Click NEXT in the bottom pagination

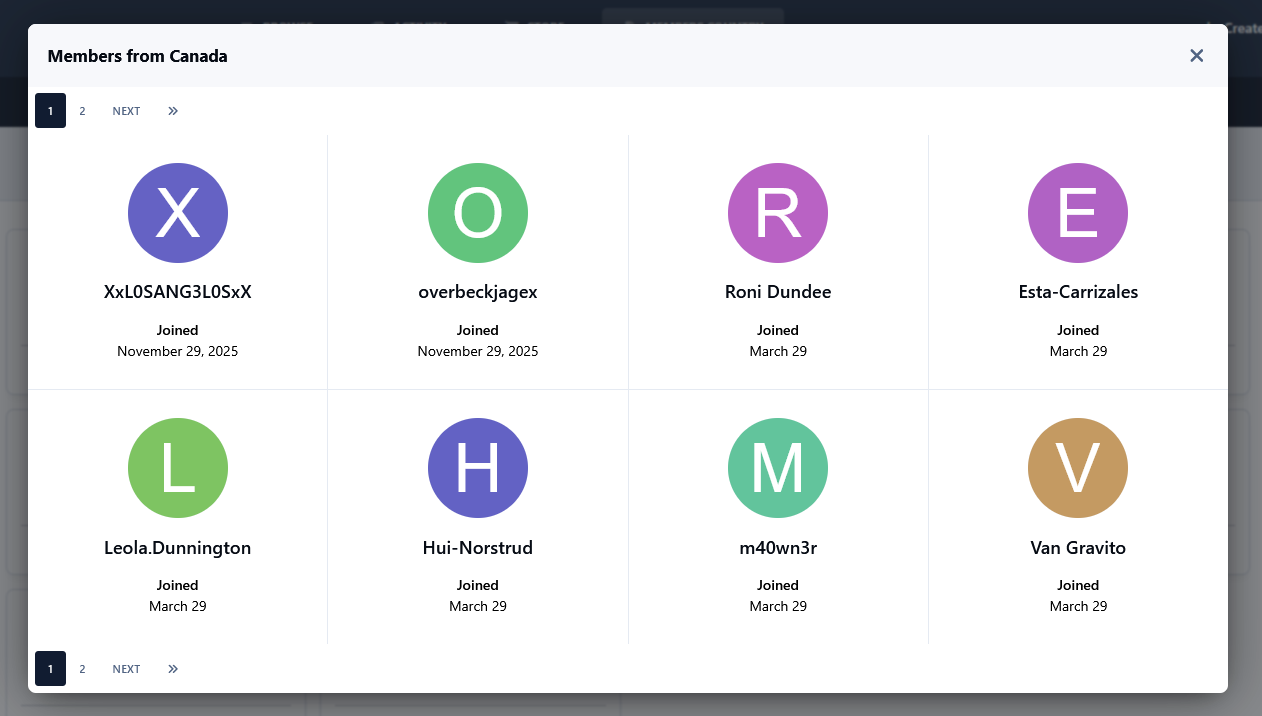[126, 669]
